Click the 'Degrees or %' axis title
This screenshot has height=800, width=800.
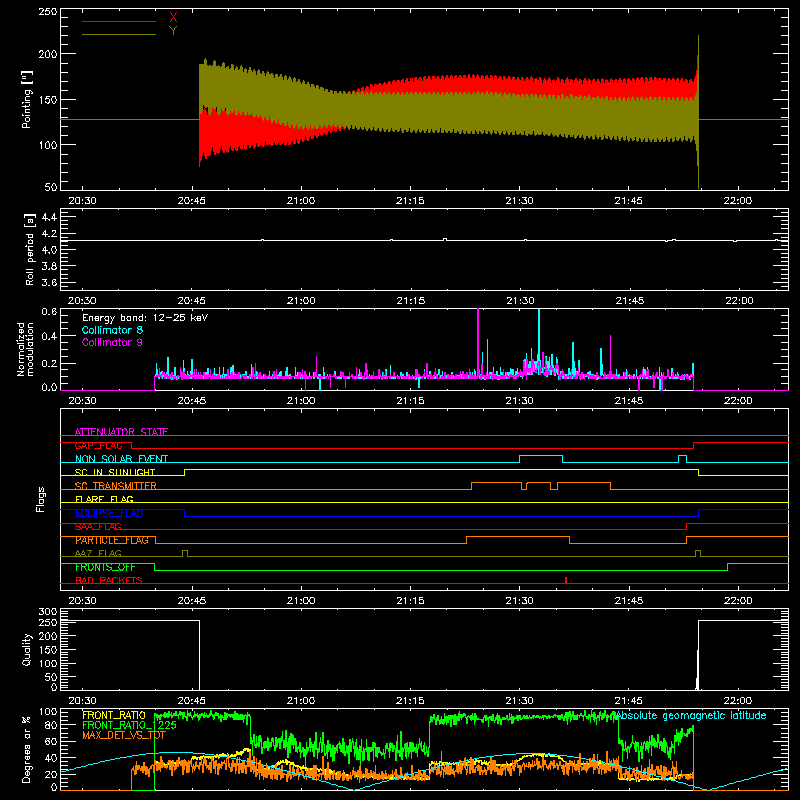click(x=27, y=748)
